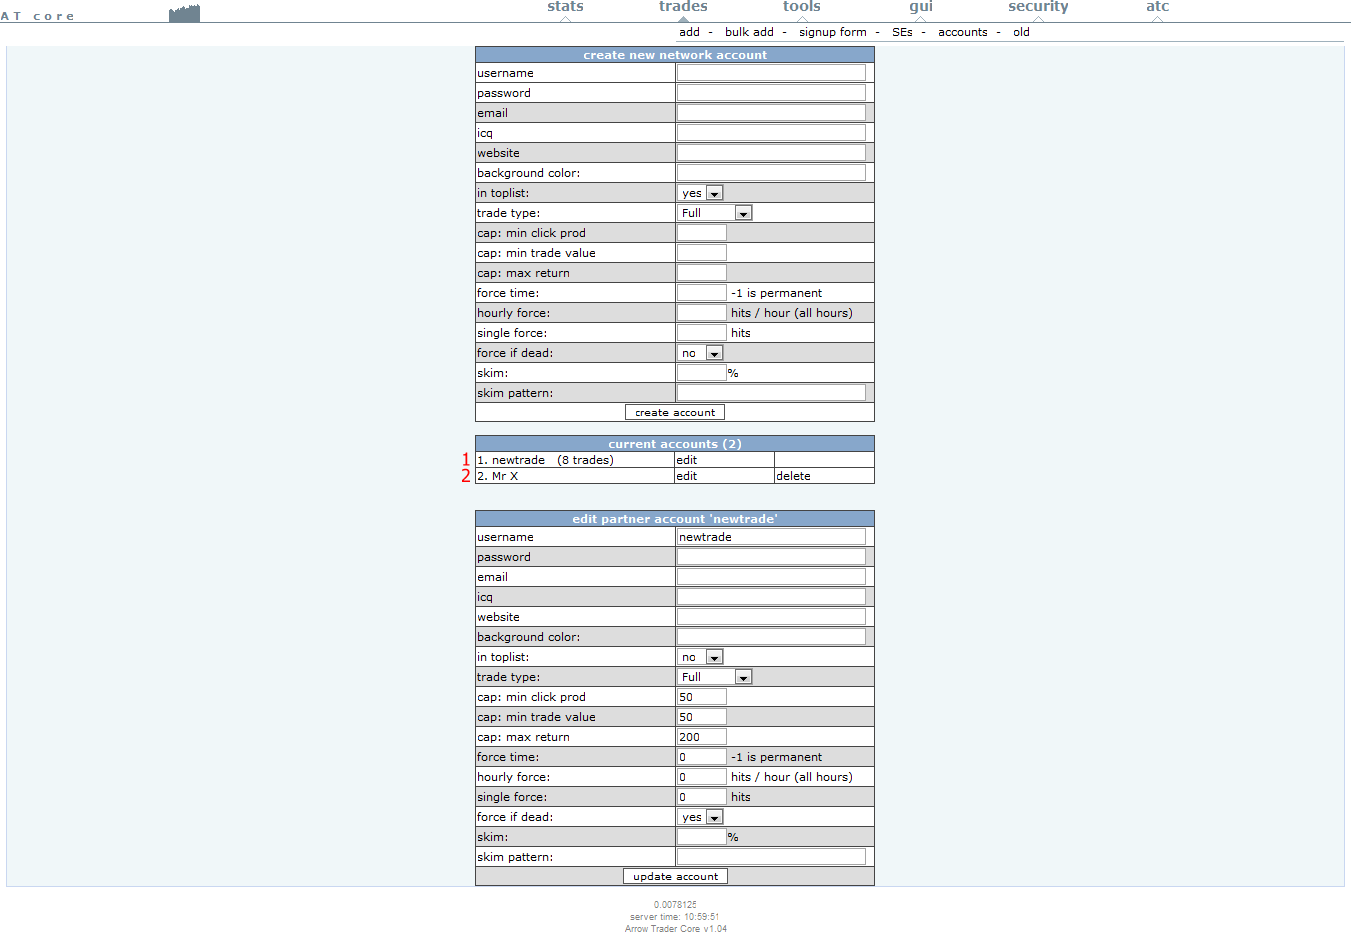This screenshot has height=932, width=1351.
Task: Delete the Mr X account
Action: pyautogui.click(x=793, y=476)
